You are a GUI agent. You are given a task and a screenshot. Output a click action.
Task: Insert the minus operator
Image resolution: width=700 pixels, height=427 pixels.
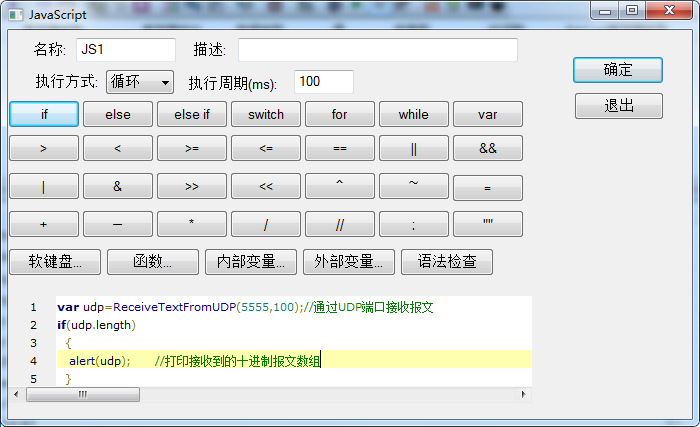[118, 224]
